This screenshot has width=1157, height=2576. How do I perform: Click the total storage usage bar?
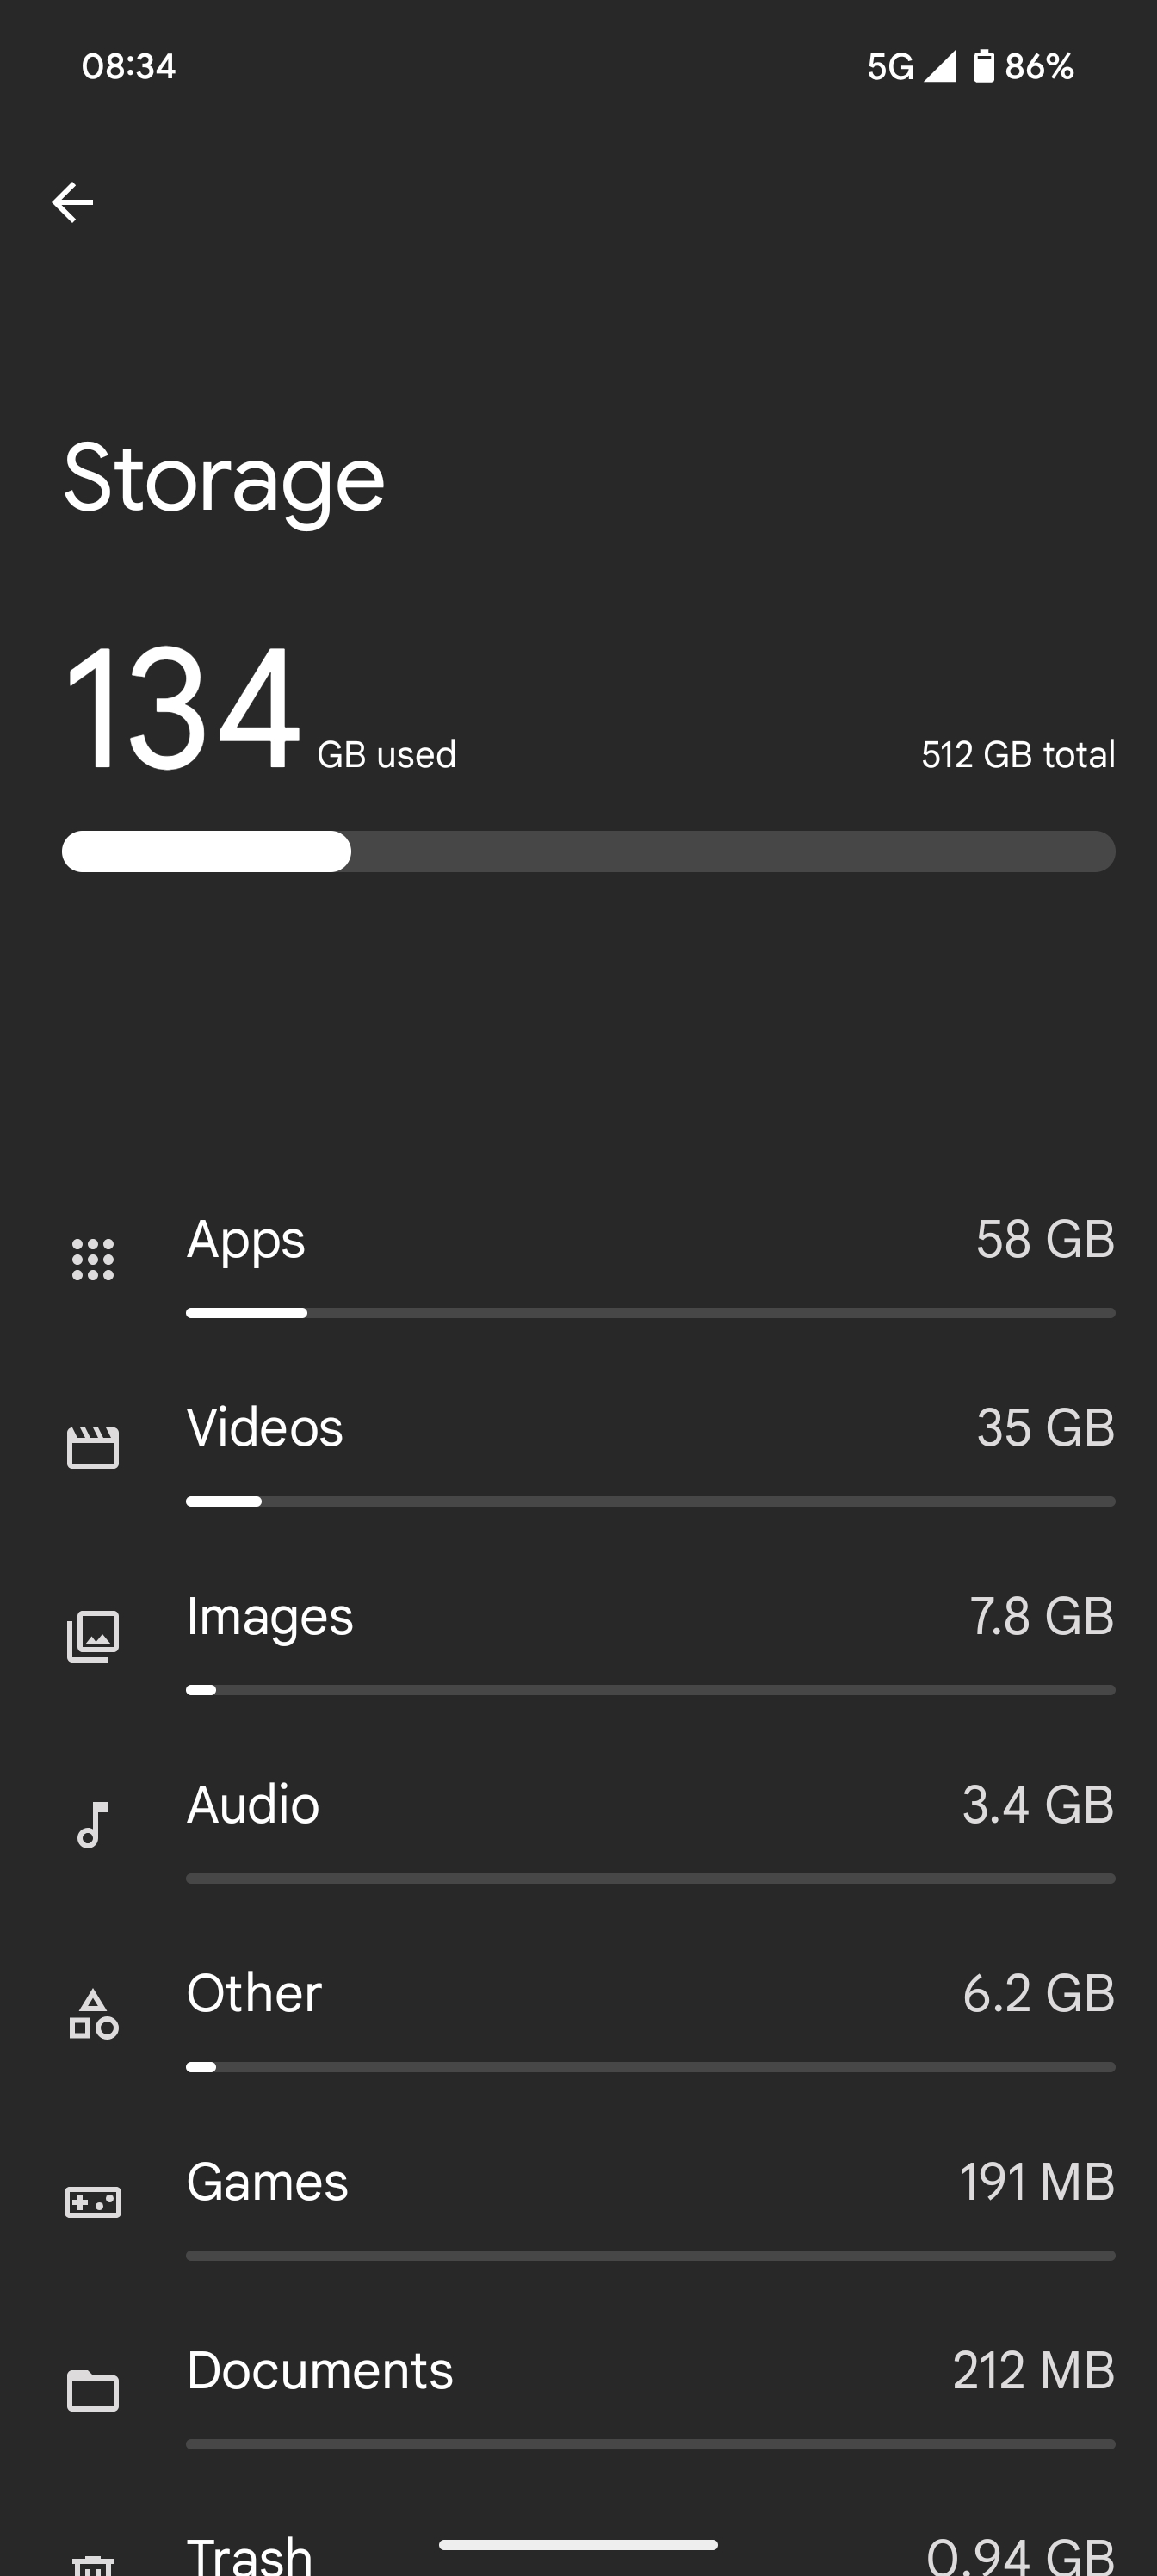588,851
